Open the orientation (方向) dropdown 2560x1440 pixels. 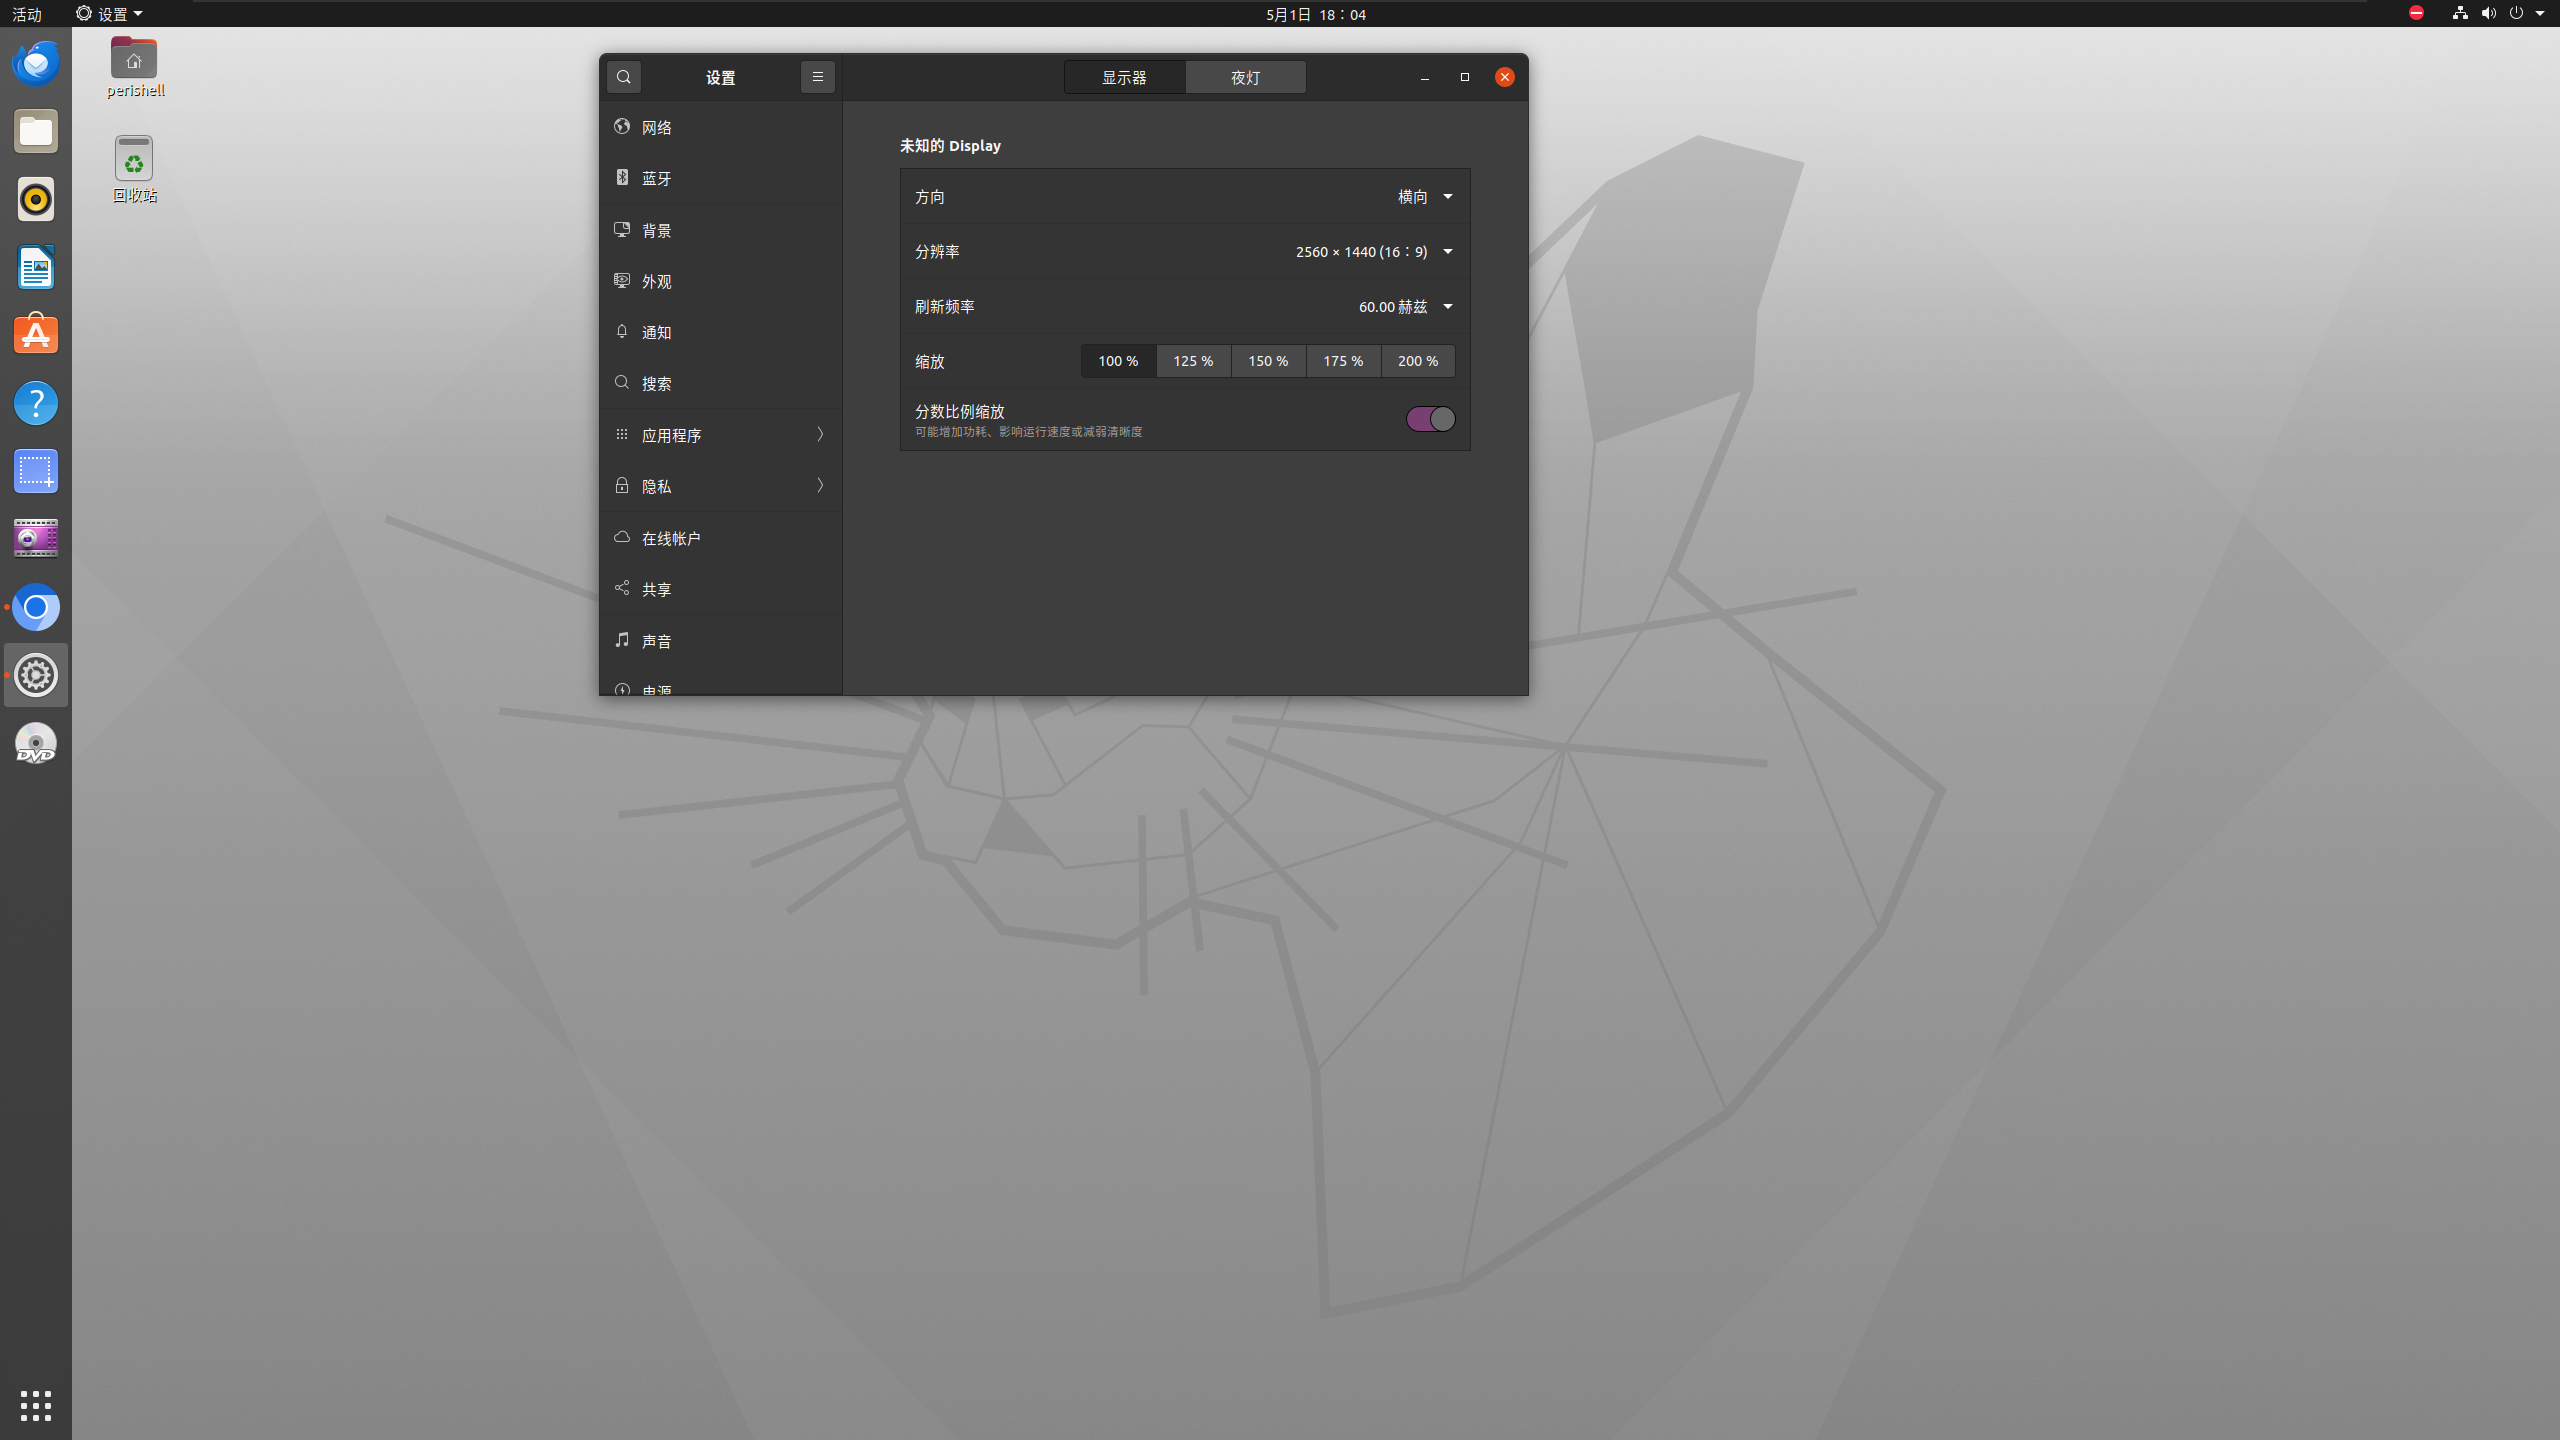click(x=1425, y=197)
